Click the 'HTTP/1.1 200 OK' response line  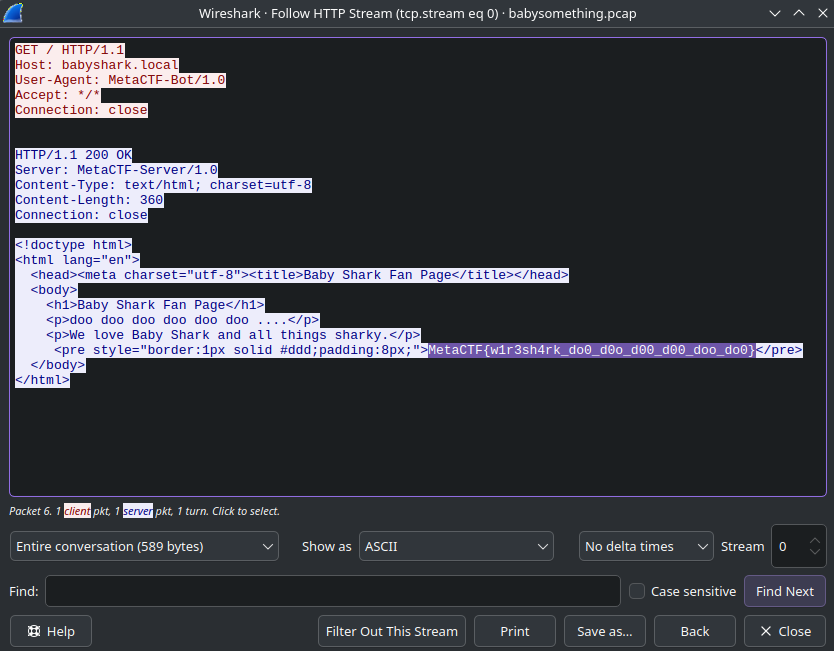(73, 155)
